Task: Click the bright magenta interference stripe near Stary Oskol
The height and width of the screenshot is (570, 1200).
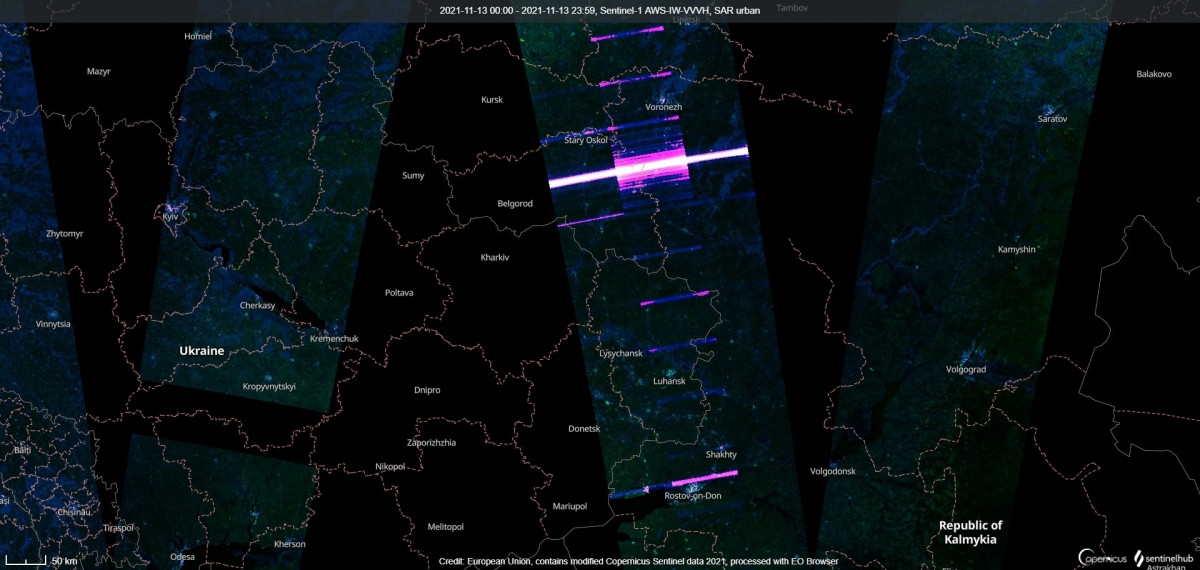Action: pos(648,166)
